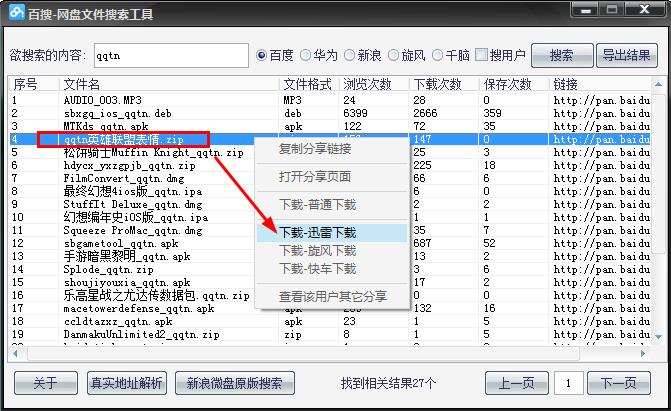
Task: Select the 百度 radio button
Action: click(263, 55)
